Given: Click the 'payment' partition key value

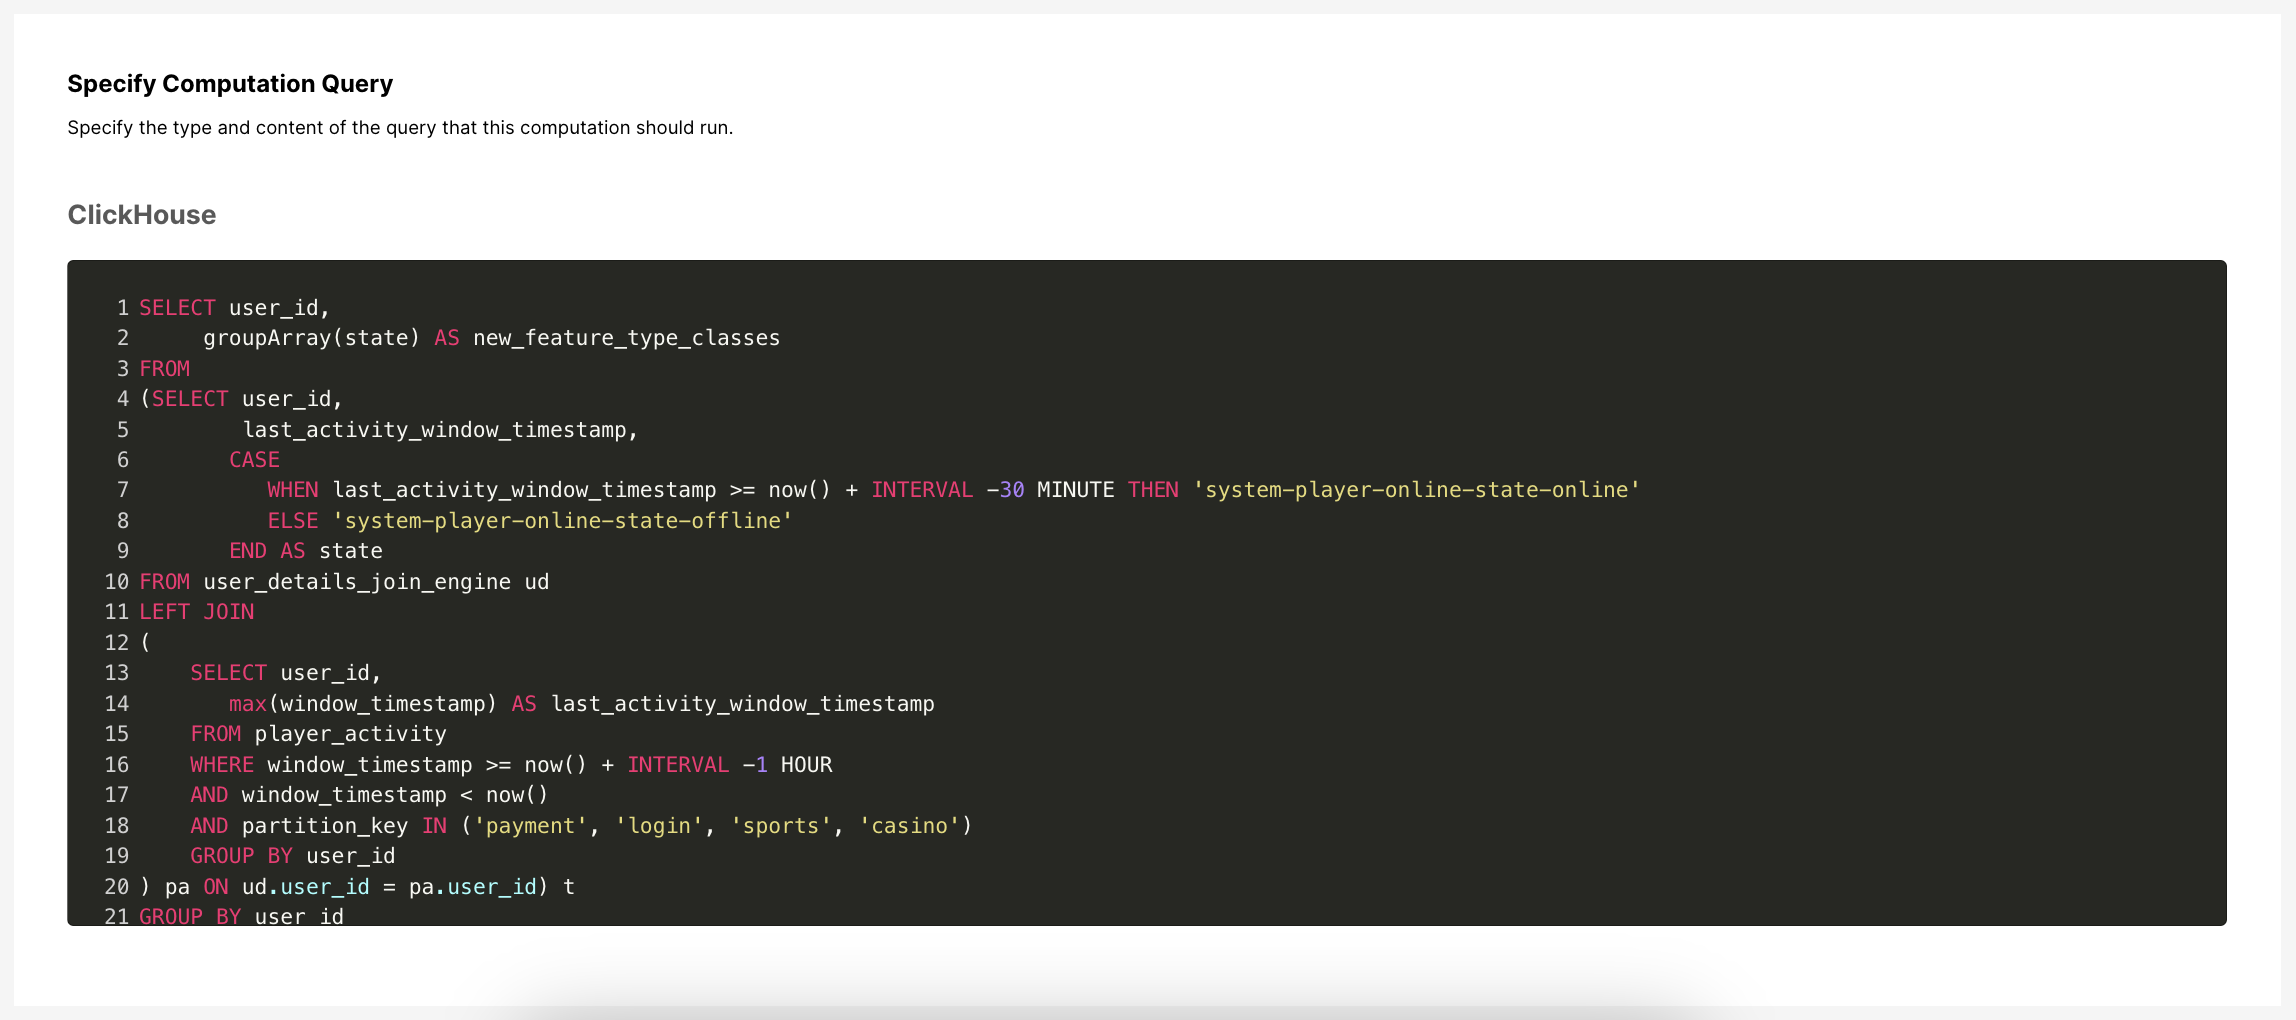Looking at the screenshot, I should click(530, 826).
